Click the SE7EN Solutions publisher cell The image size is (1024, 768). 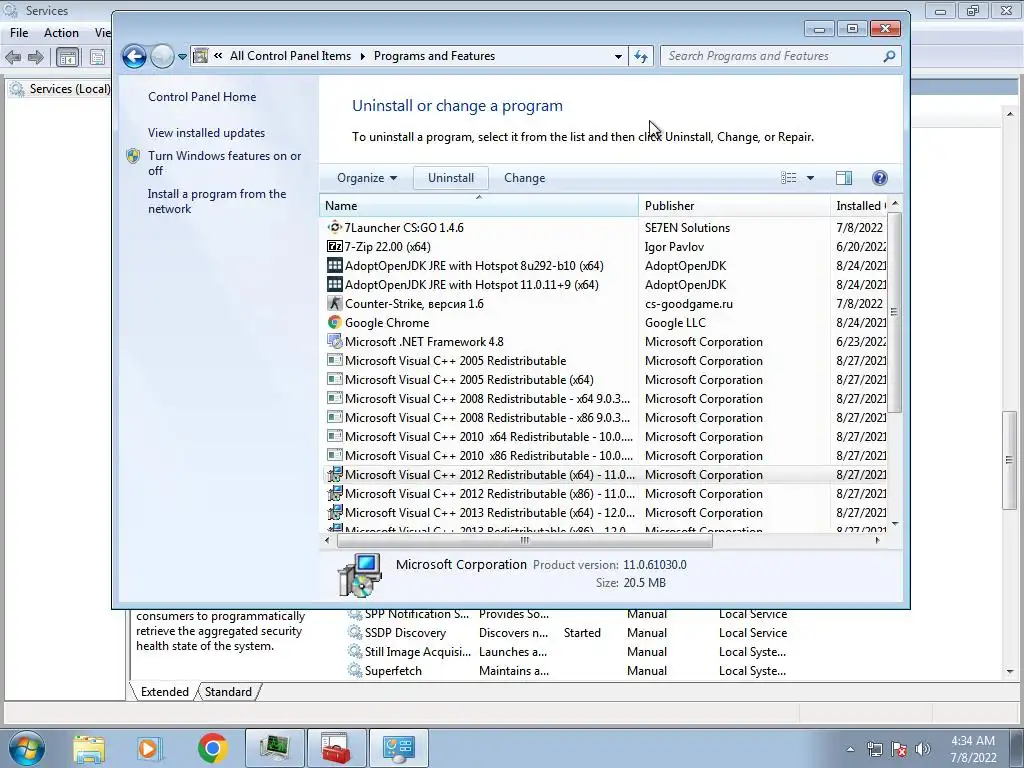pyautogui.click(x=687, y=227)
